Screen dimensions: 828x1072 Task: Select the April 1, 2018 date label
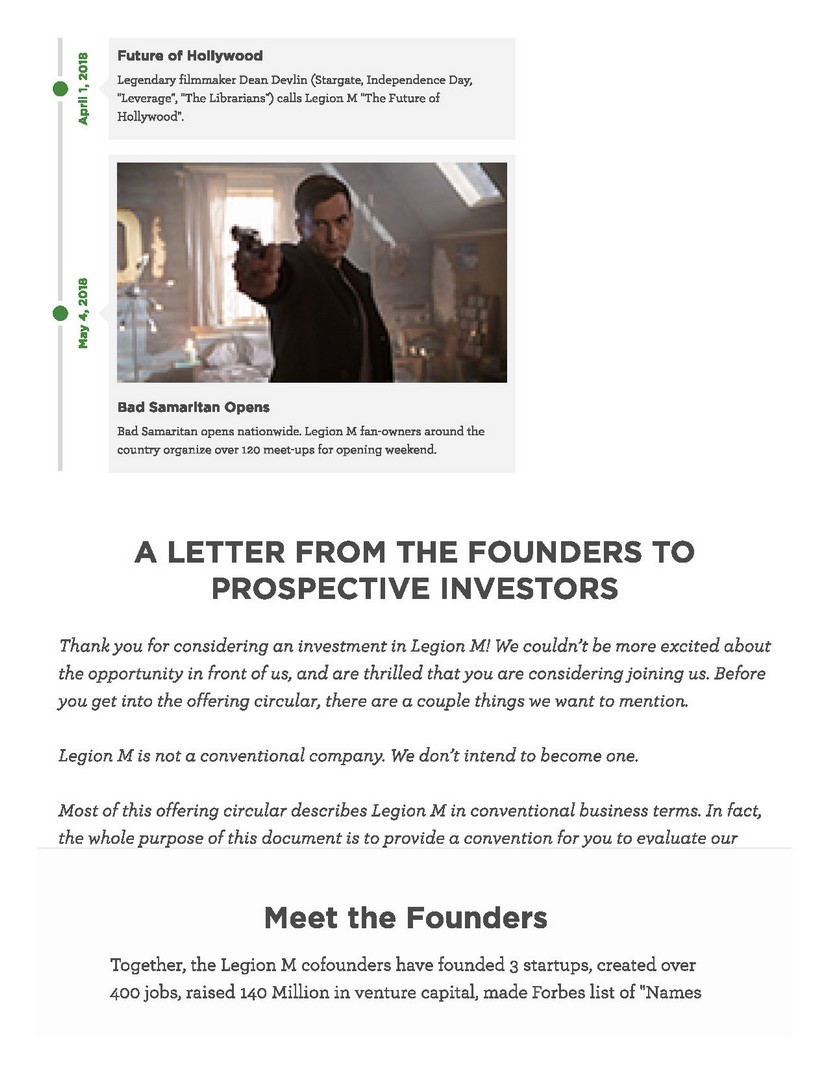tap(83, 89)
